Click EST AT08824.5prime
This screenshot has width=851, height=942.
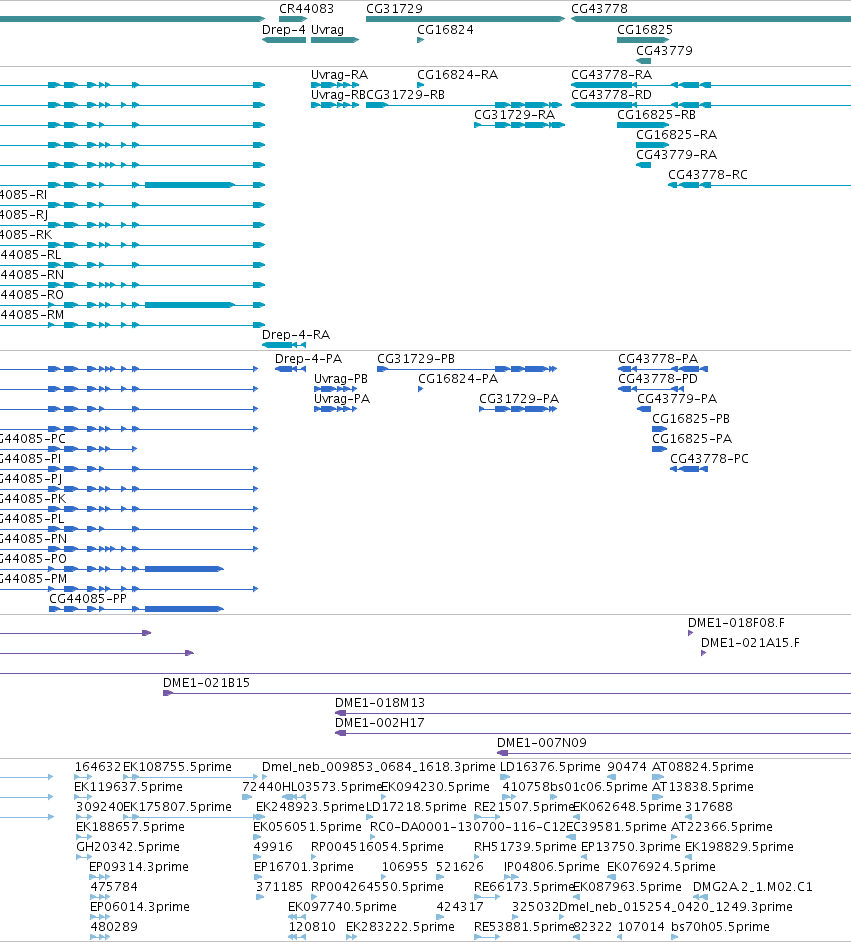703,767
